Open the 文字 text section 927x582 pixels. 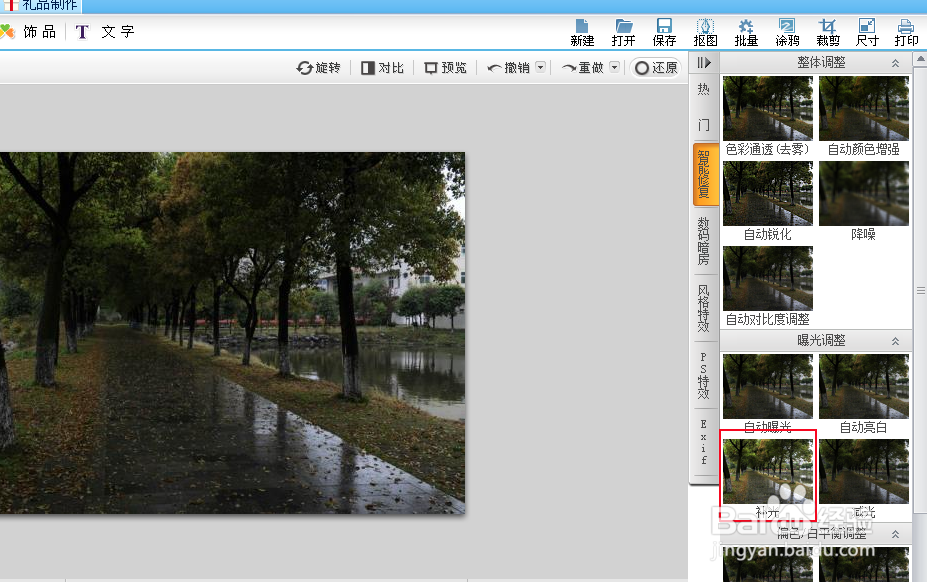click(105, 31)
